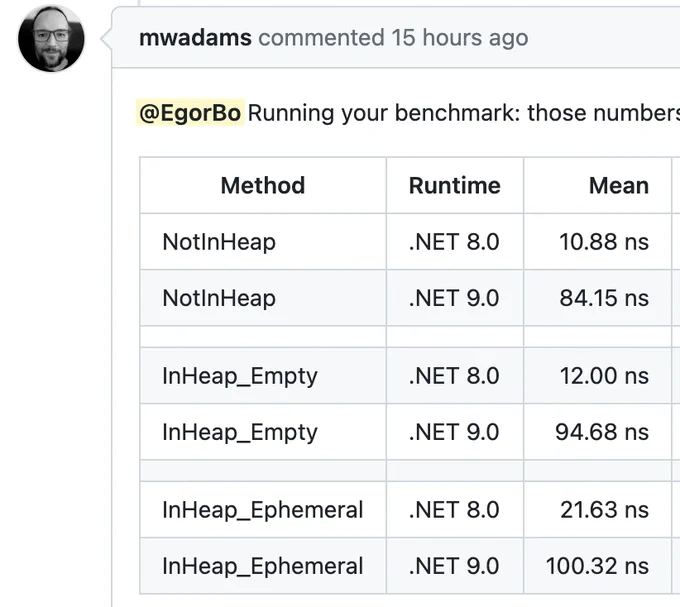This screenshot has width=680, height=607.
Task: Select the InHeap_Ephemeral cell in the .NET 8.0 row
Action: (263, 510)
